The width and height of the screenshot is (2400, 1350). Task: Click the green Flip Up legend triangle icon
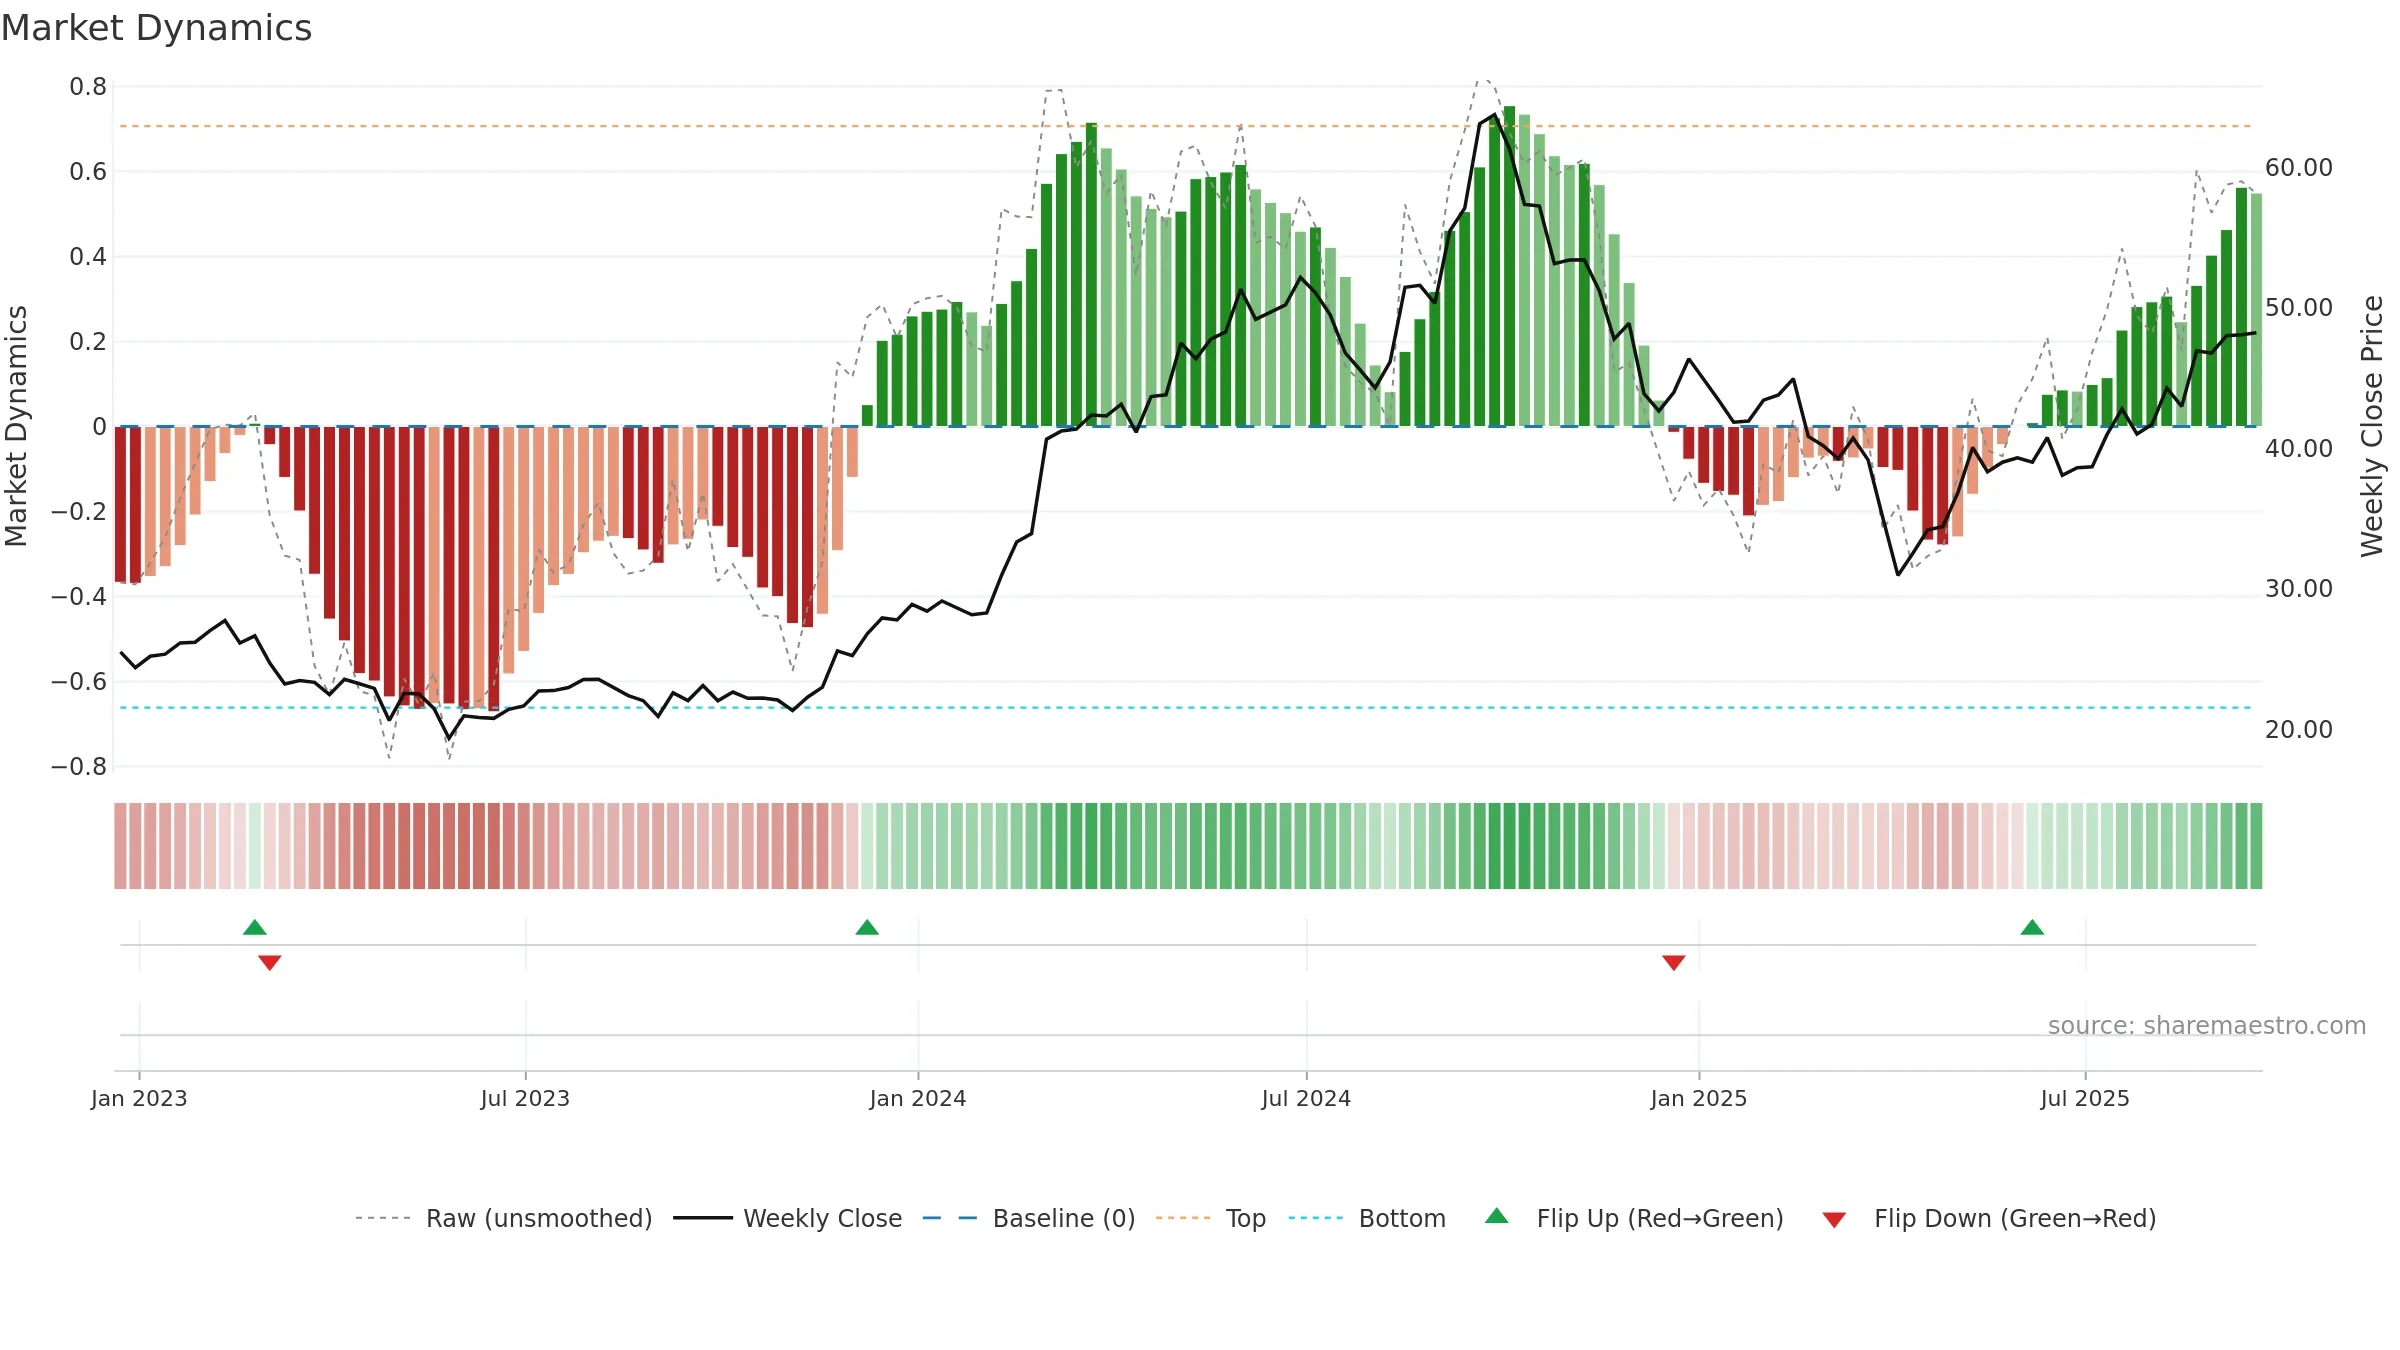[x=1497, y=1216]
